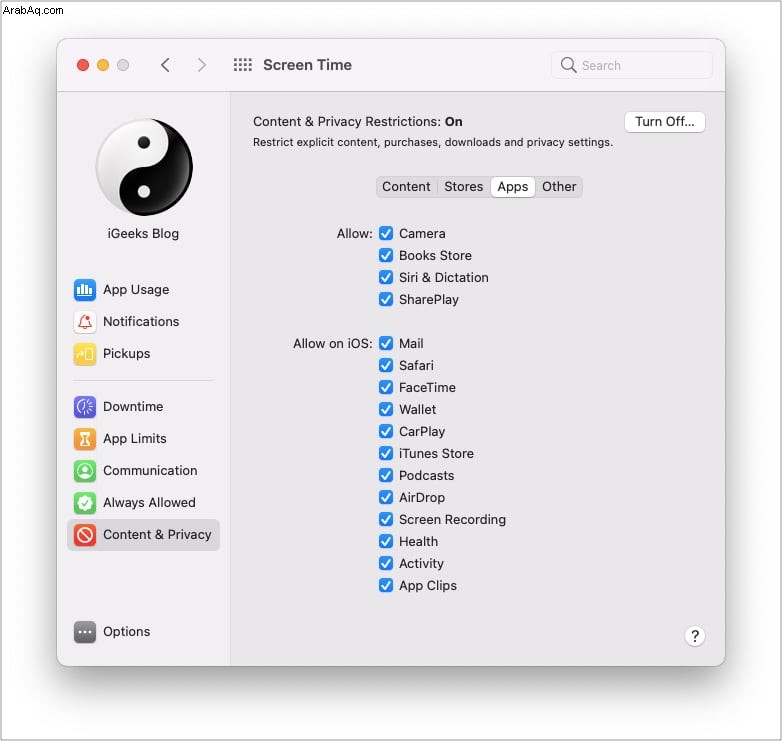Select Communication label in sidebar
The image size is (782, 741).
[x=150, y=470]
